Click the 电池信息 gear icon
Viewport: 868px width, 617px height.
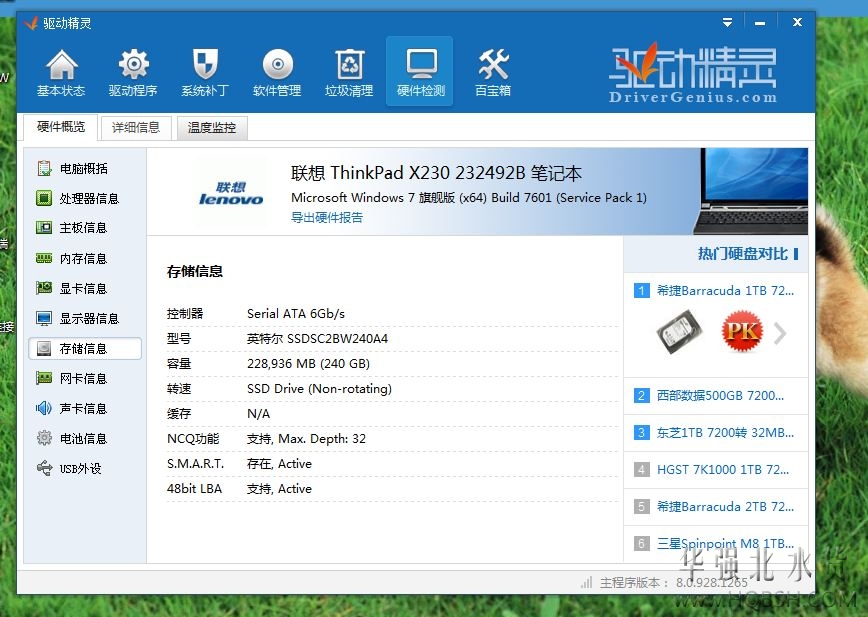pos(44,438)
